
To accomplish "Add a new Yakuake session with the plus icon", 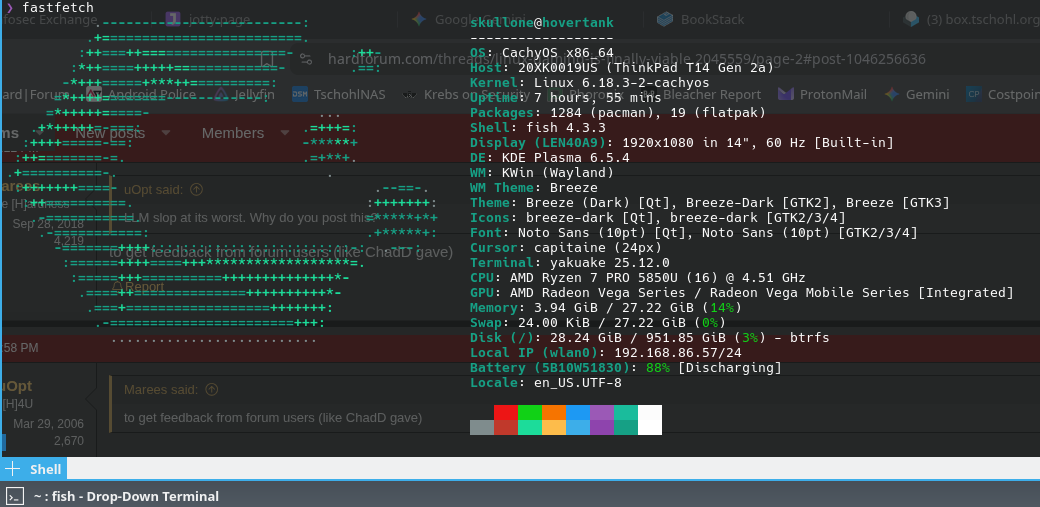I will [12, 469].
